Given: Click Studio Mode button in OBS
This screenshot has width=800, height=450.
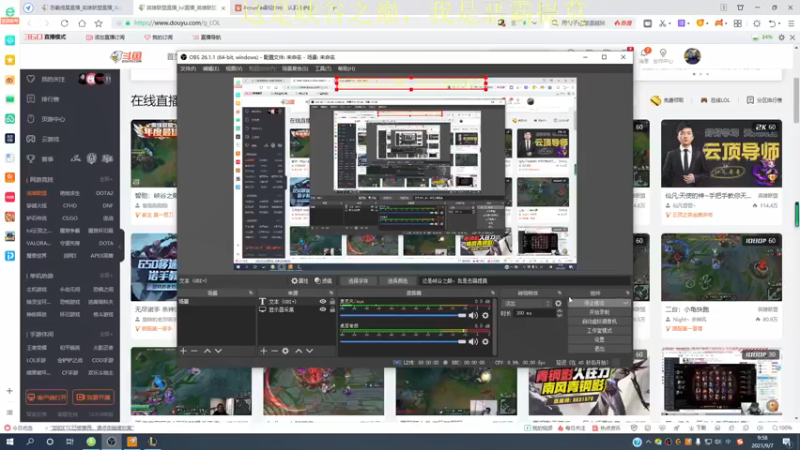Looking at the screenshot, I should pos(599,331).
